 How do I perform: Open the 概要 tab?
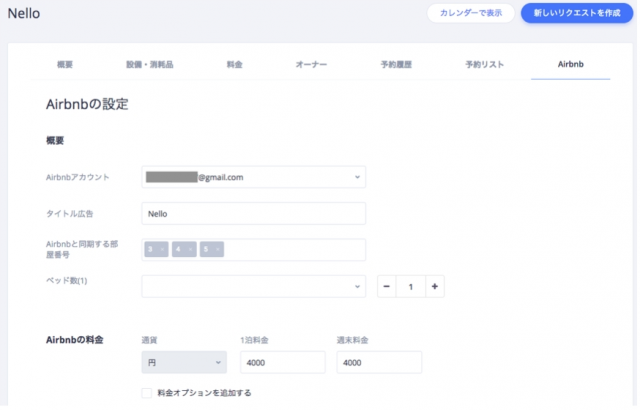coord(64,64)
